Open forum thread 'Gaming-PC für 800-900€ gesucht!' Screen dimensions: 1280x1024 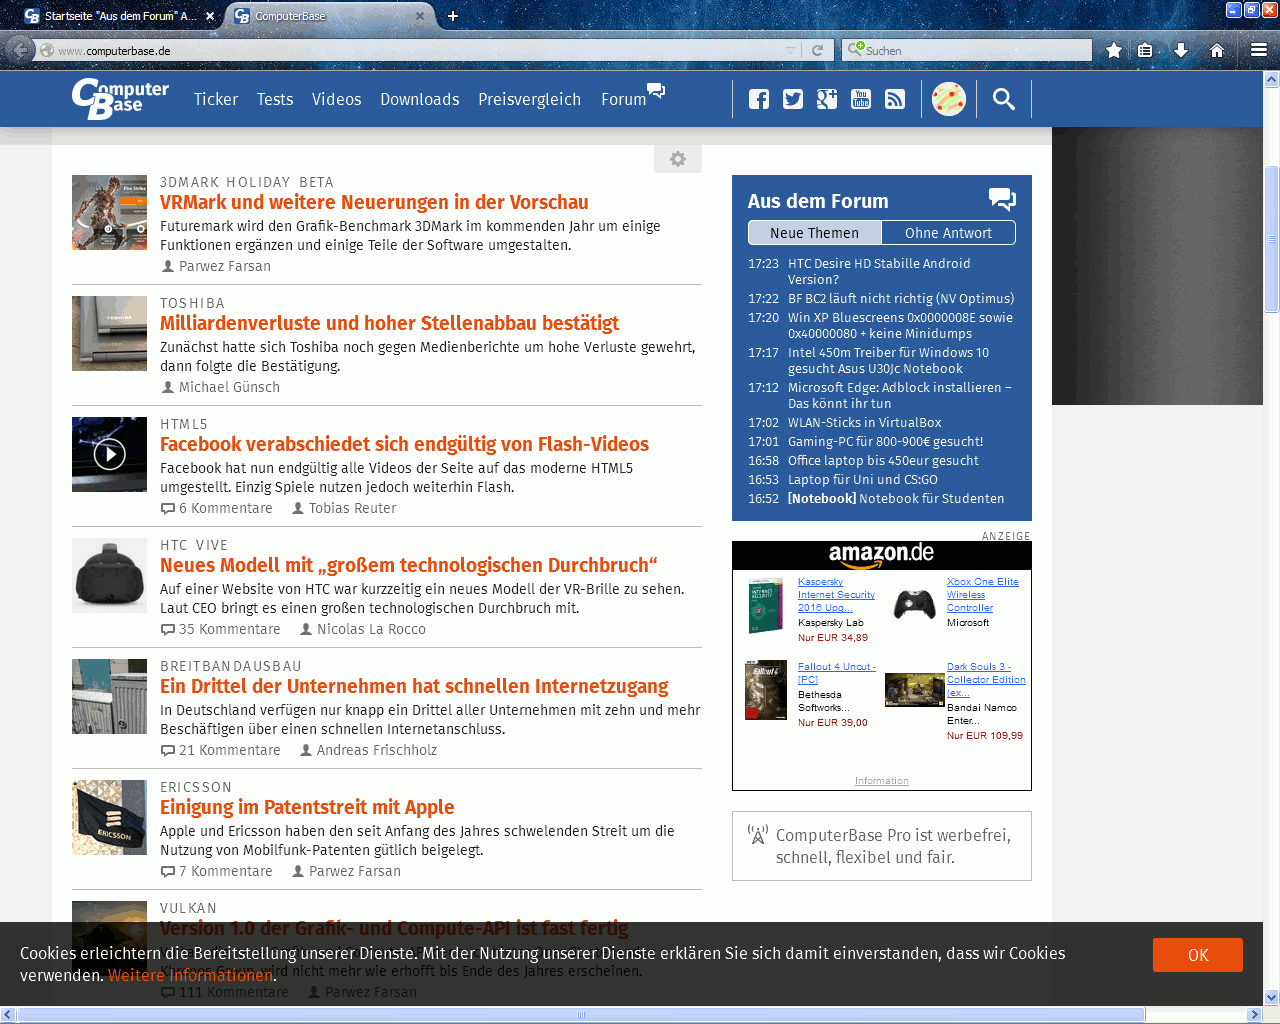[885, 442]
